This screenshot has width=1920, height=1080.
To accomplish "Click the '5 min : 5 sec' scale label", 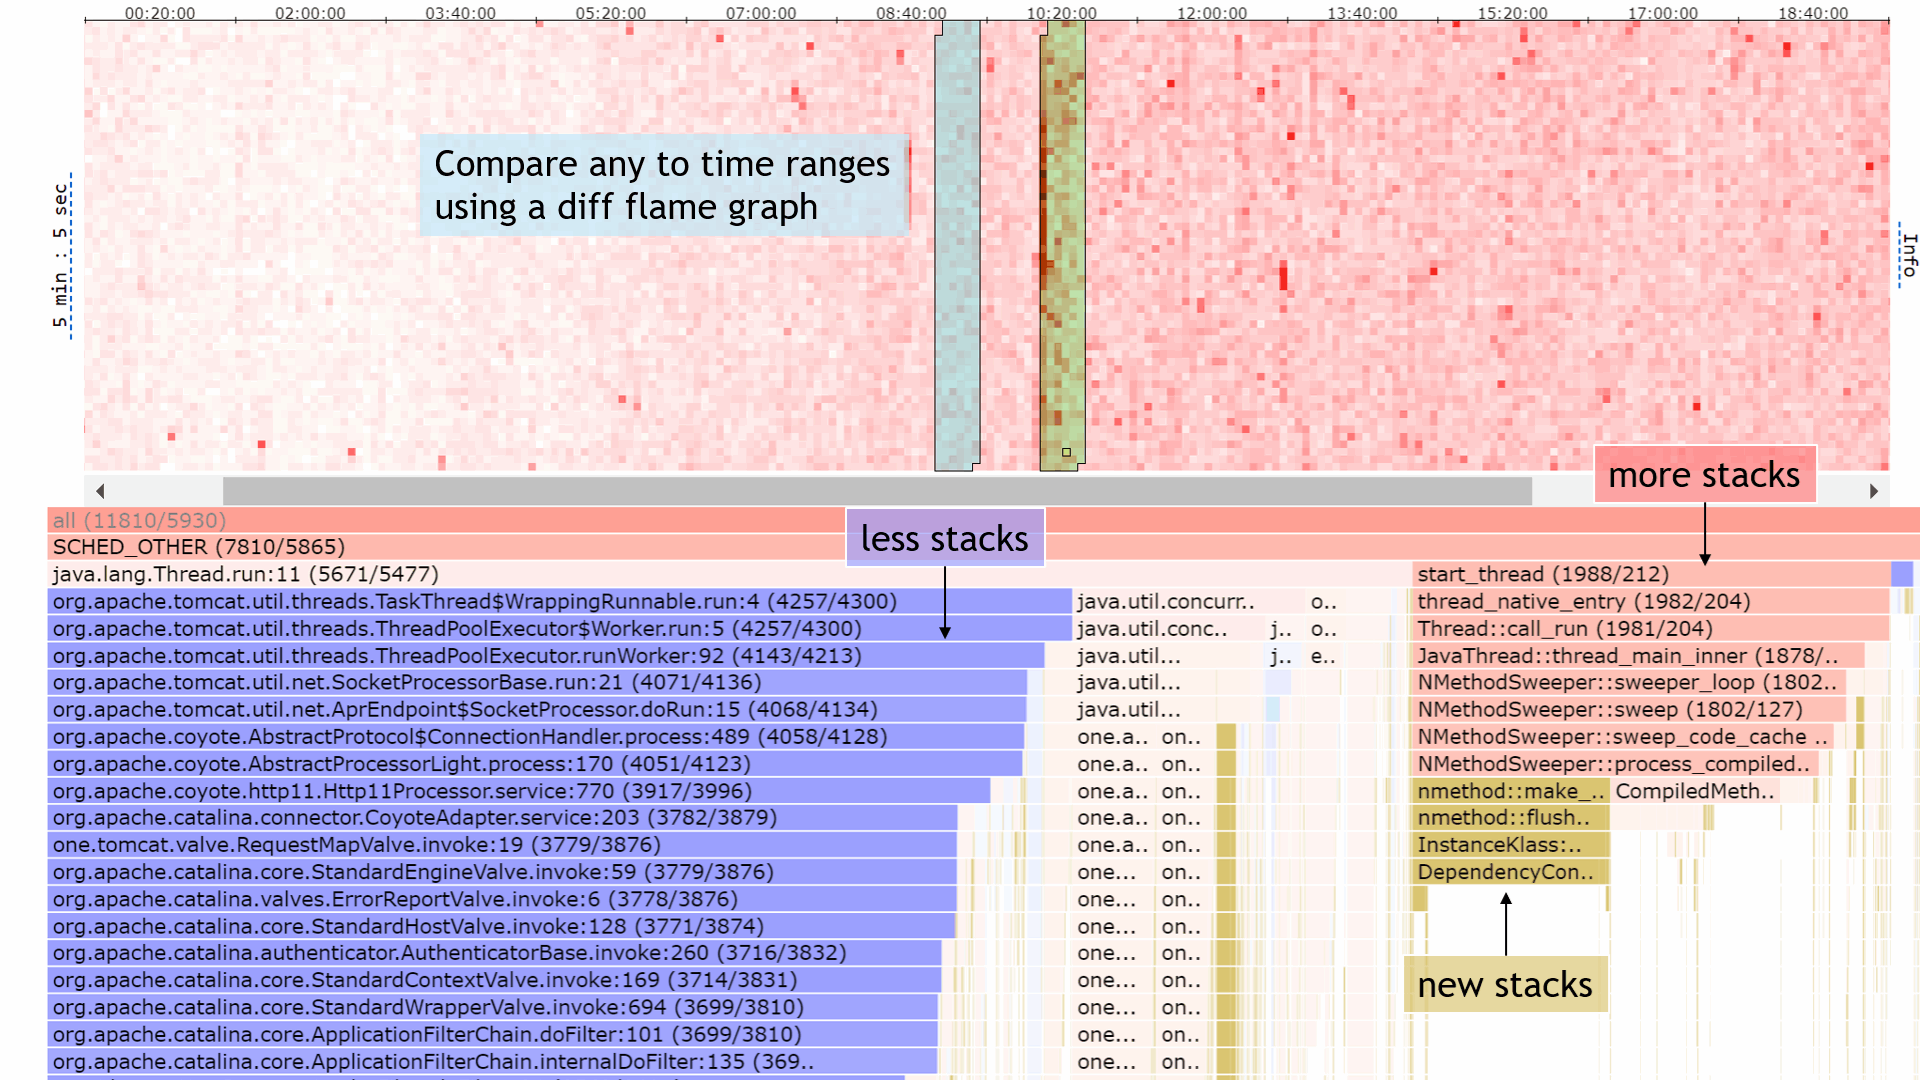I will 61,255.
